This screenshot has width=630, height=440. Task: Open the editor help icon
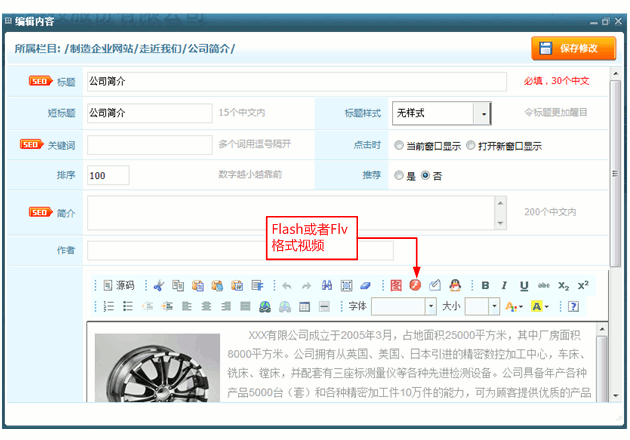click(574, 306)
